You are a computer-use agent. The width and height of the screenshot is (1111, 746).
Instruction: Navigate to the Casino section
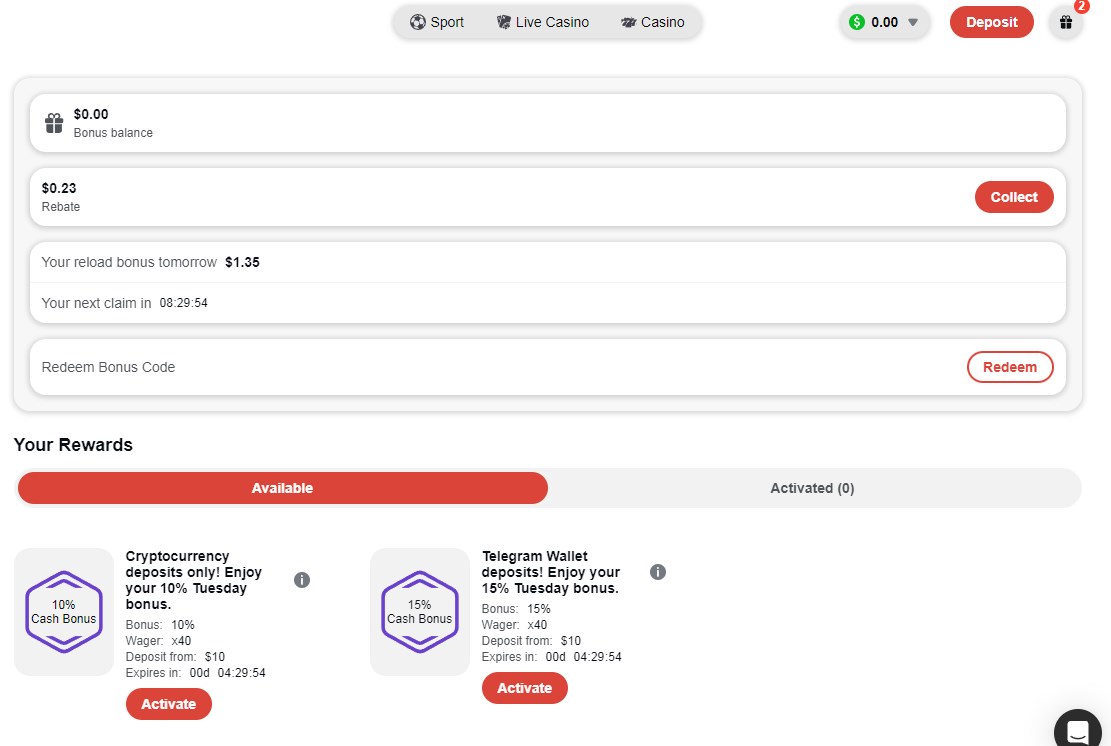pyautogui.click(x=653, y=22)
